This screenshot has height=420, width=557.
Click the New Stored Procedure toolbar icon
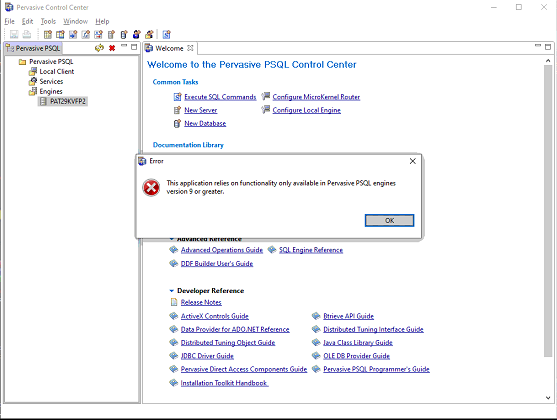click(73, 34)
